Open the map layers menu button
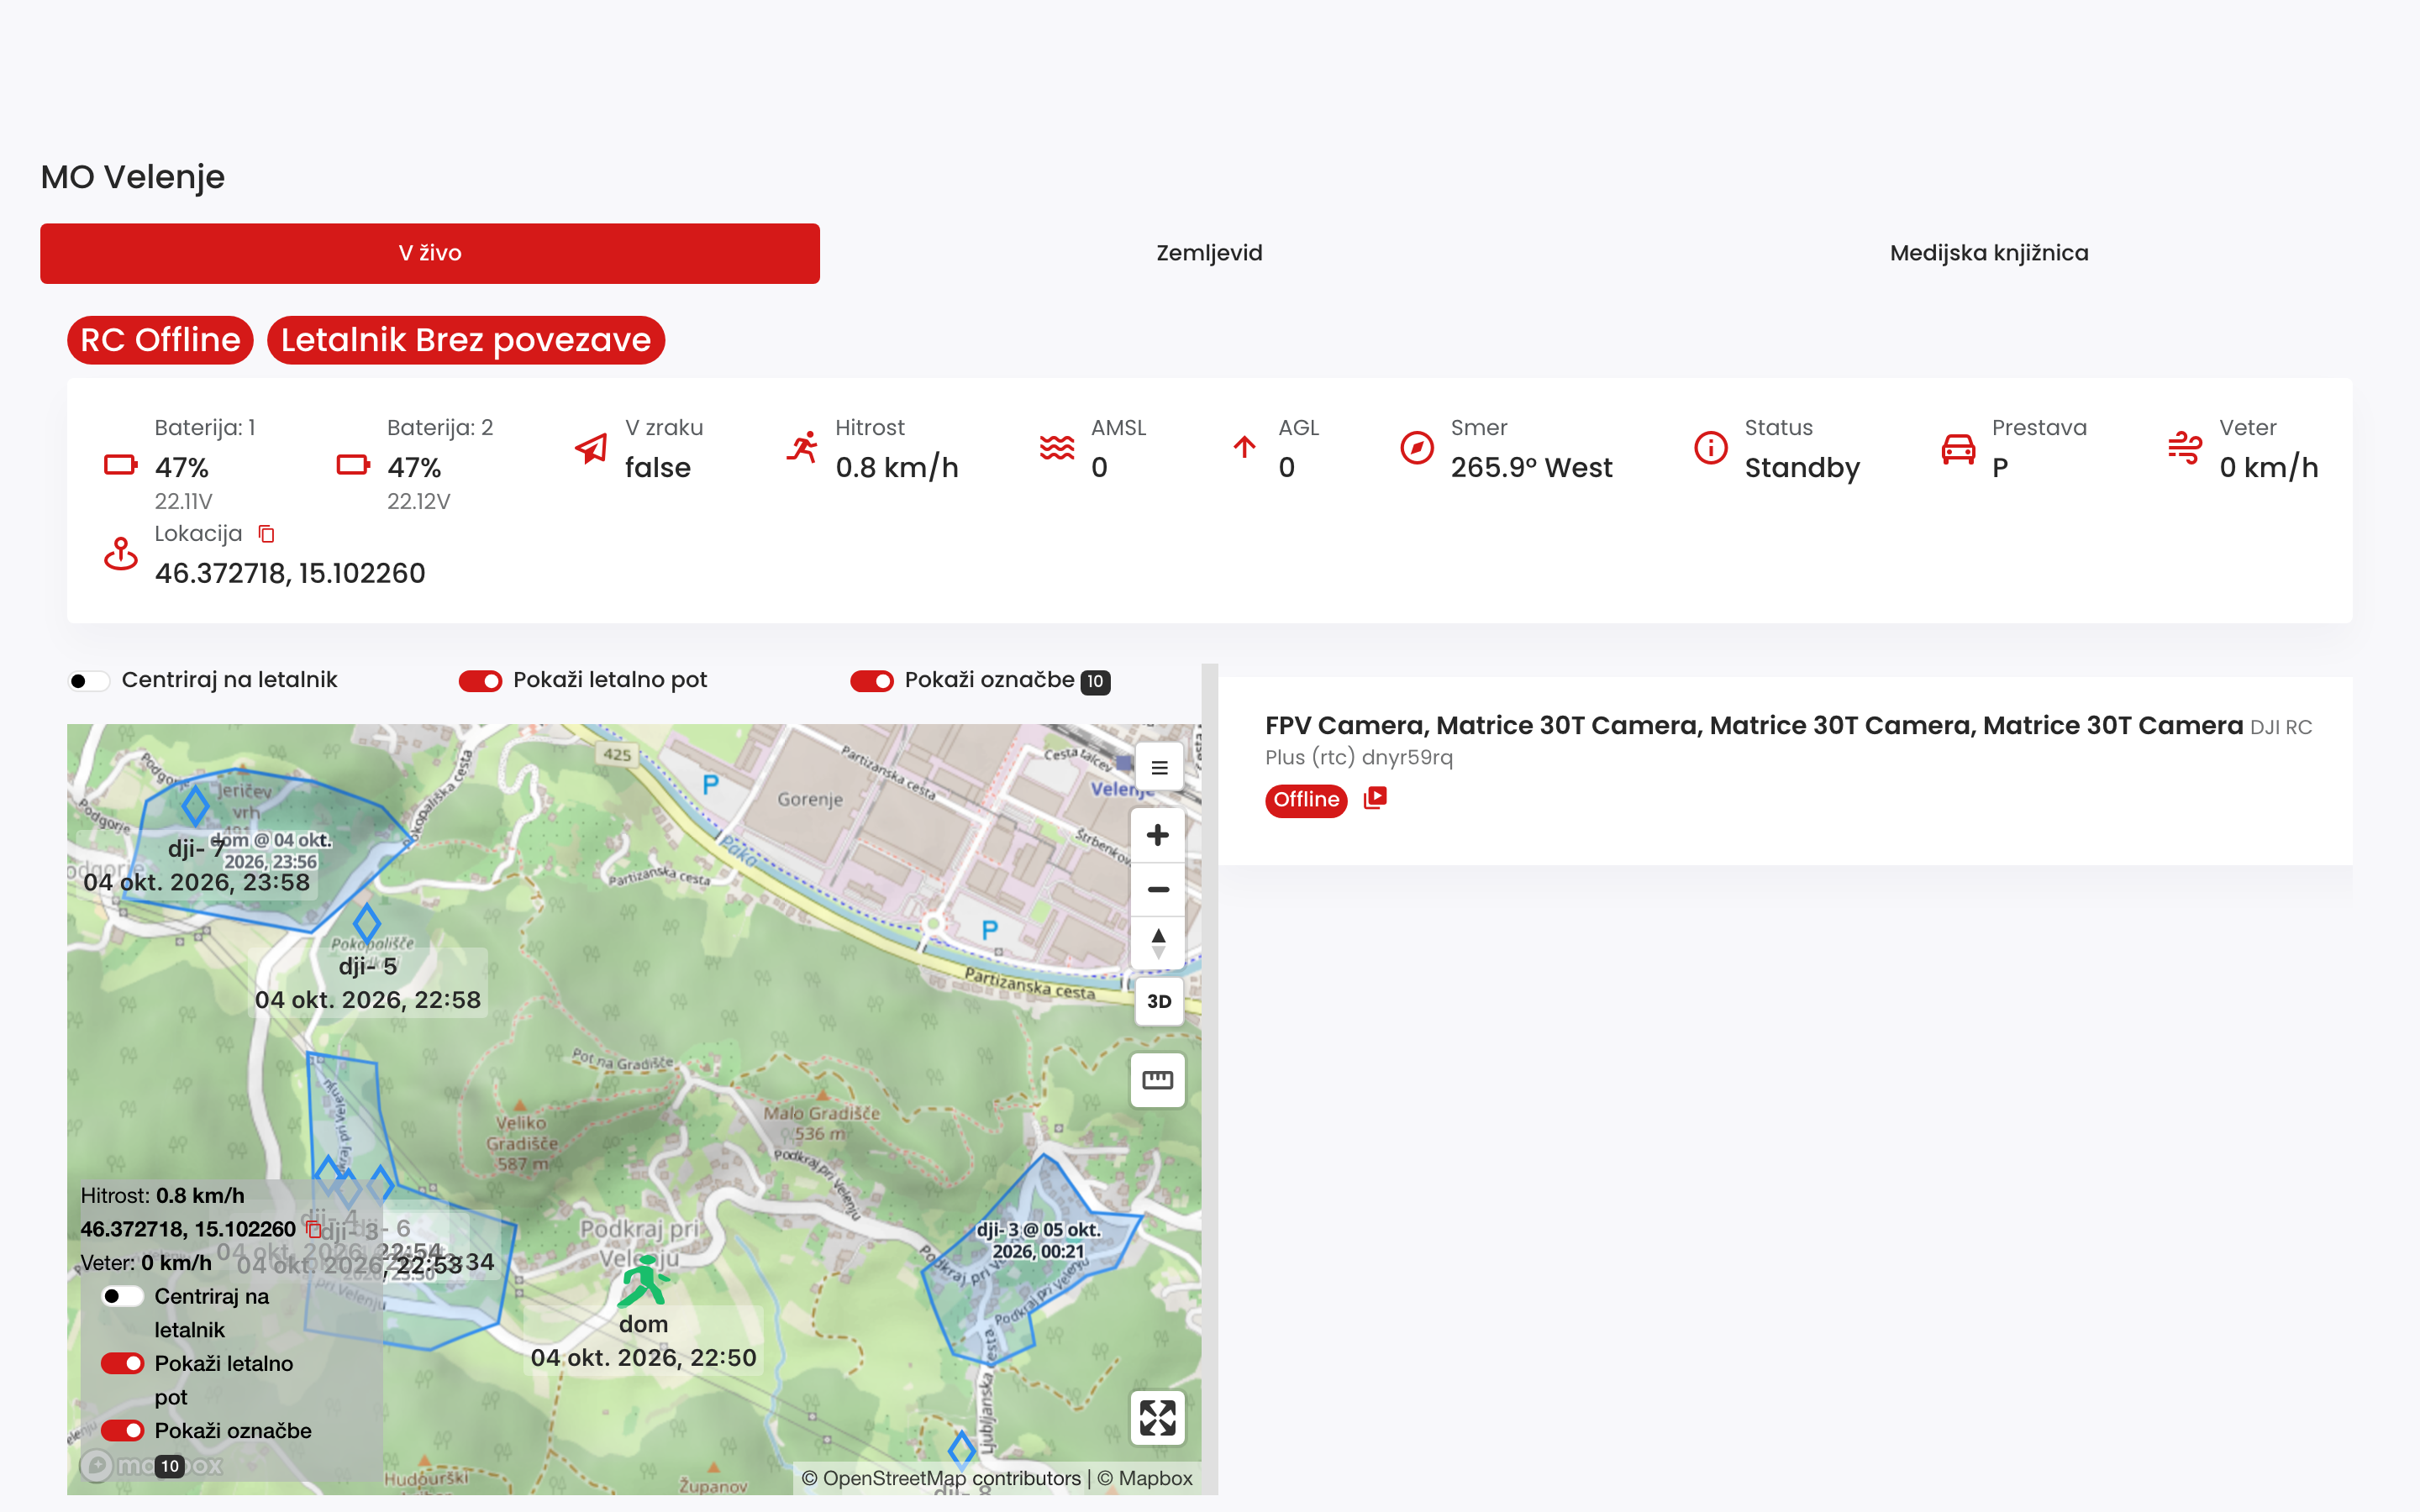 pyautogui.click(x=1159, y=768)
